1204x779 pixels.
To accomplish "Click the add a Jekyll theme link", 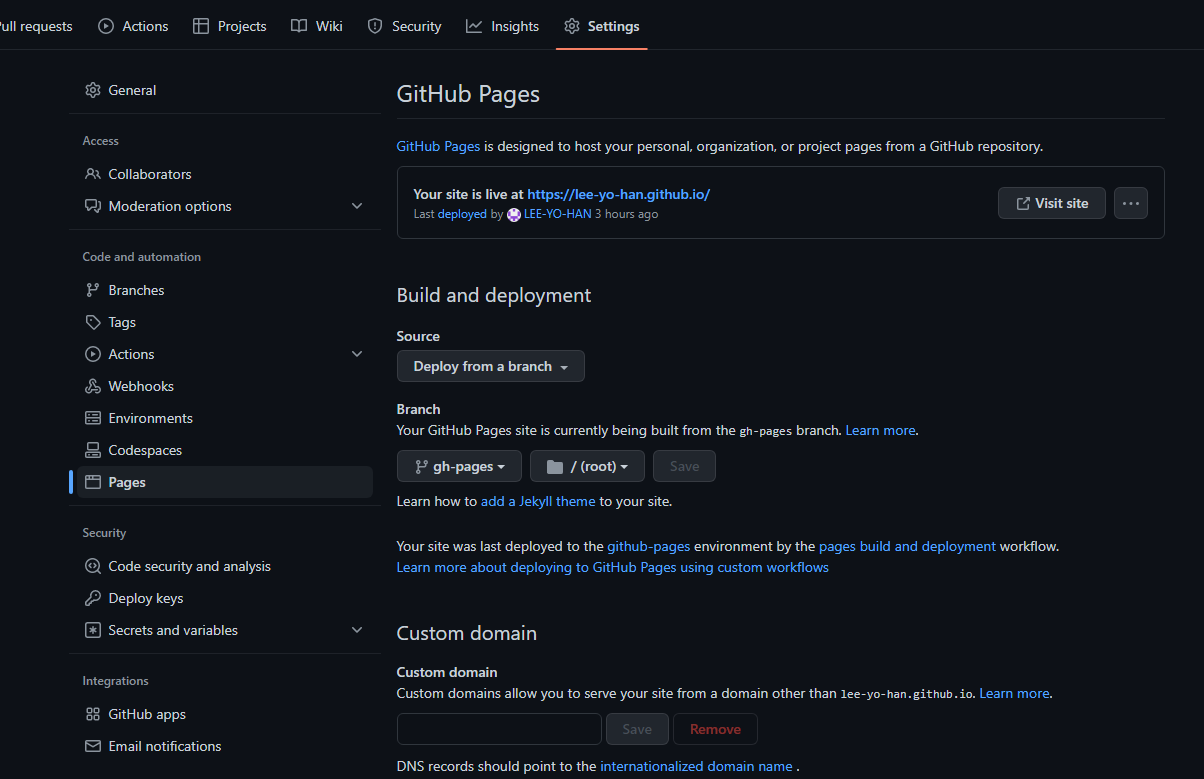I will pyautogui.click(x=538, y=501).
